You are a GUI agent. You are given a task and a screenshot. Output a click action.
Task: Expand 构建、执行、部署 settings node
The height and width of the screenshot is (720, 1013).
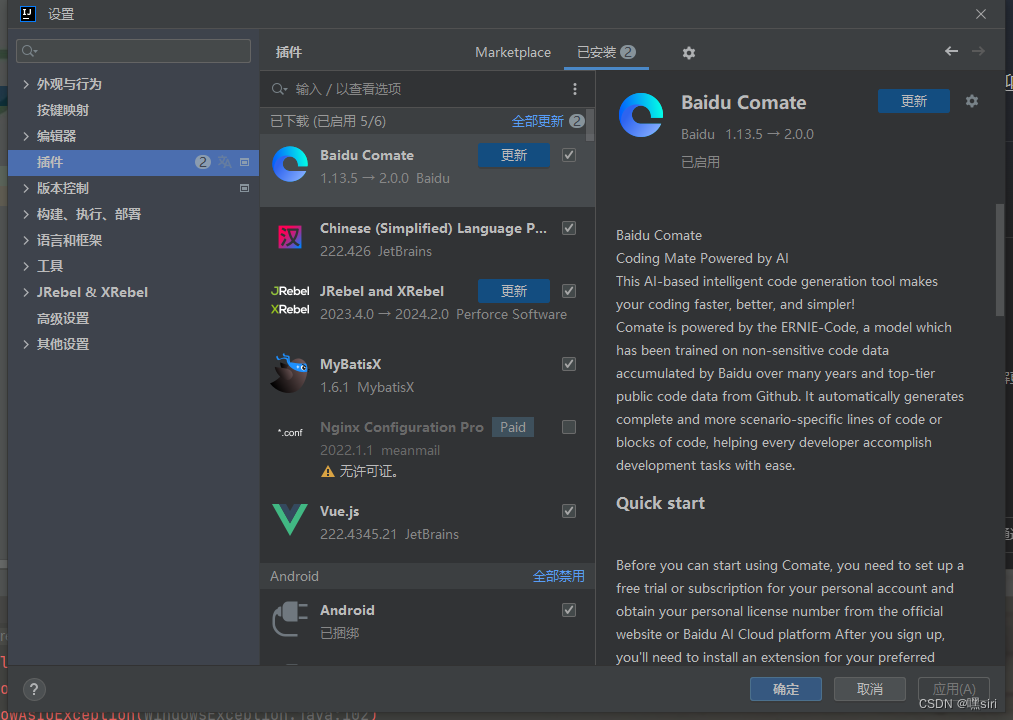coord(26,214)
